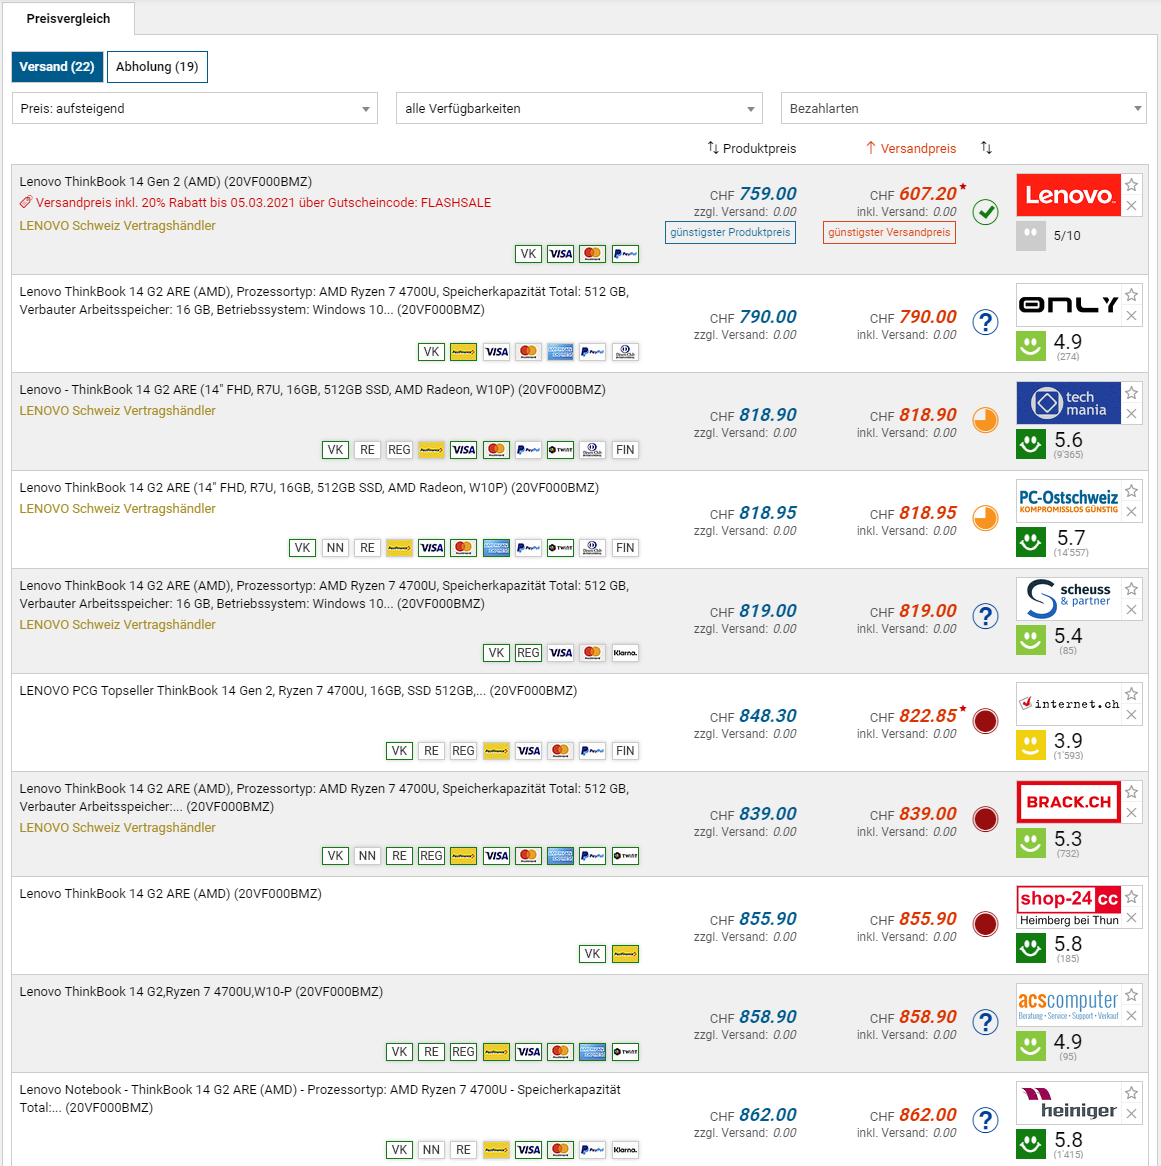Click Klarna payment icon in scheuss offer row
The image size is (1161, 1166).
625,654
